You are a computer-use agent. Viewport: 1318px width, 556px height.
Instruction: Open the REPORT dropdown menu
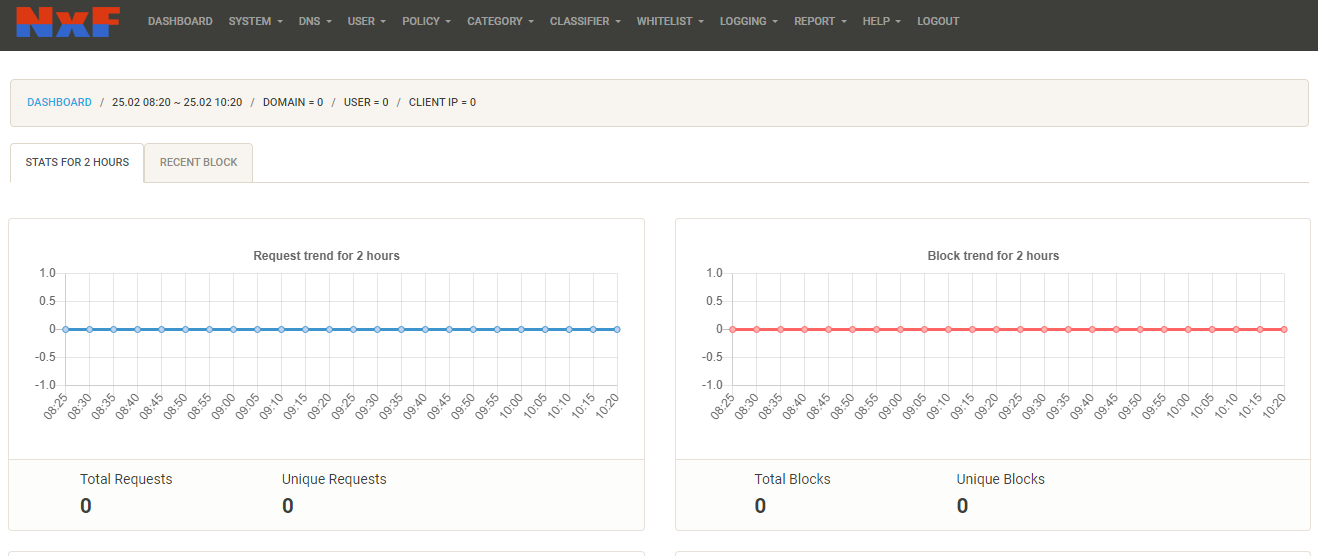pyautogui.click(x=820, y=21)
